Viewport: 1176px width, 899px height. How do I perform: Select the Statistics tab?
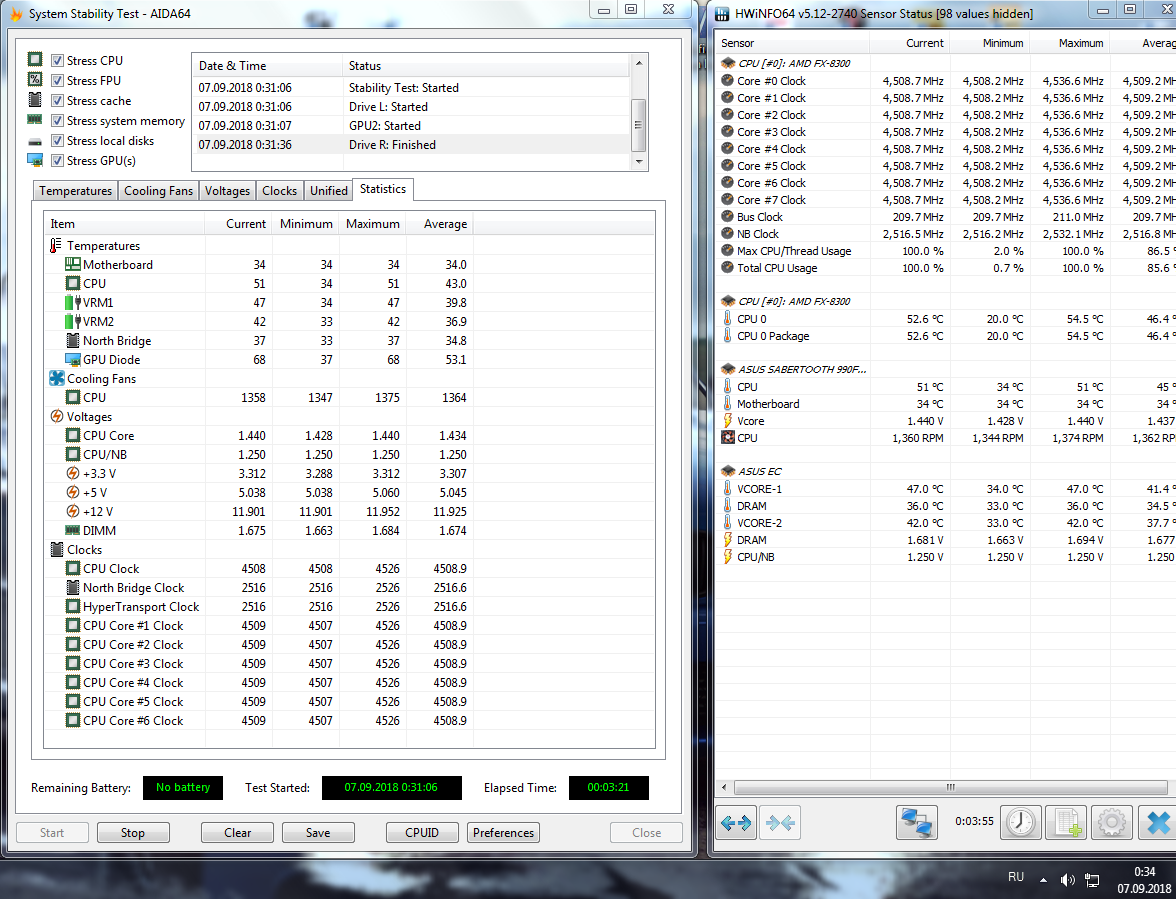pos(382,189)
